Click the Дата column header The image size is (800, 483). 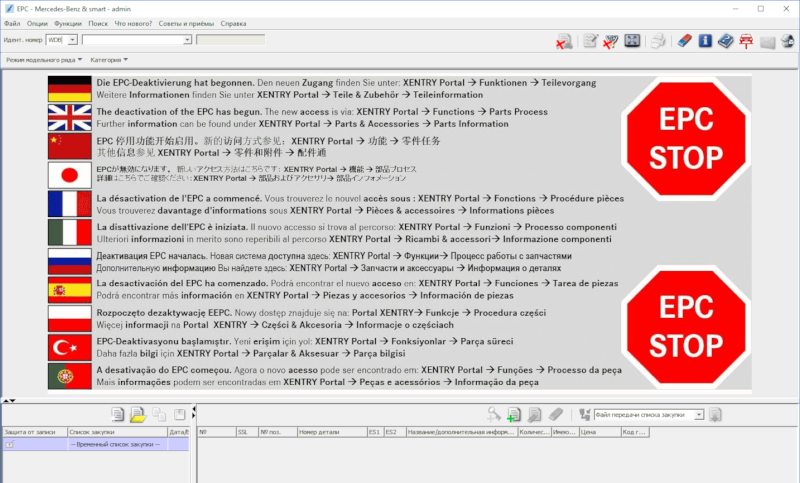click(x=179, y=432)
